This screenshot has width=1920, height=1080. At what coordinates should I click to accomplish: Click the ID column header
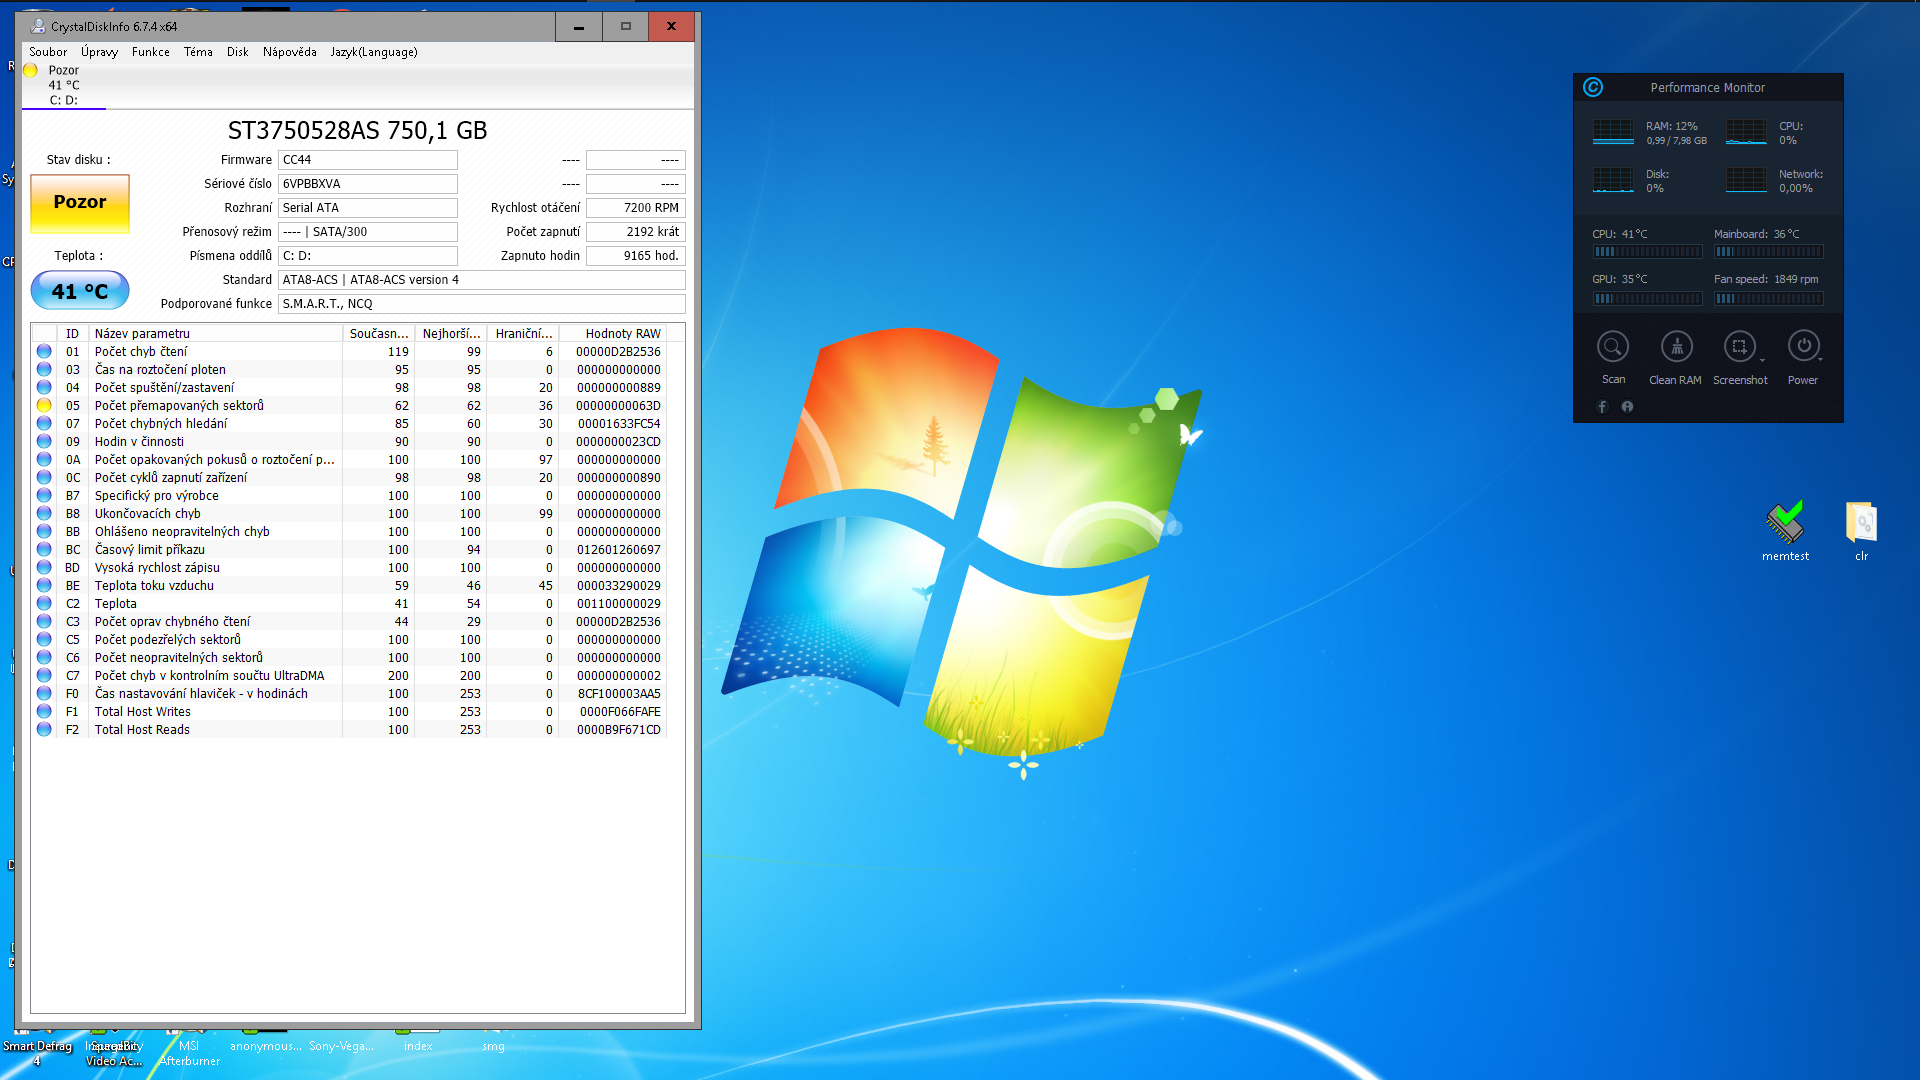(x=73, y=334)
